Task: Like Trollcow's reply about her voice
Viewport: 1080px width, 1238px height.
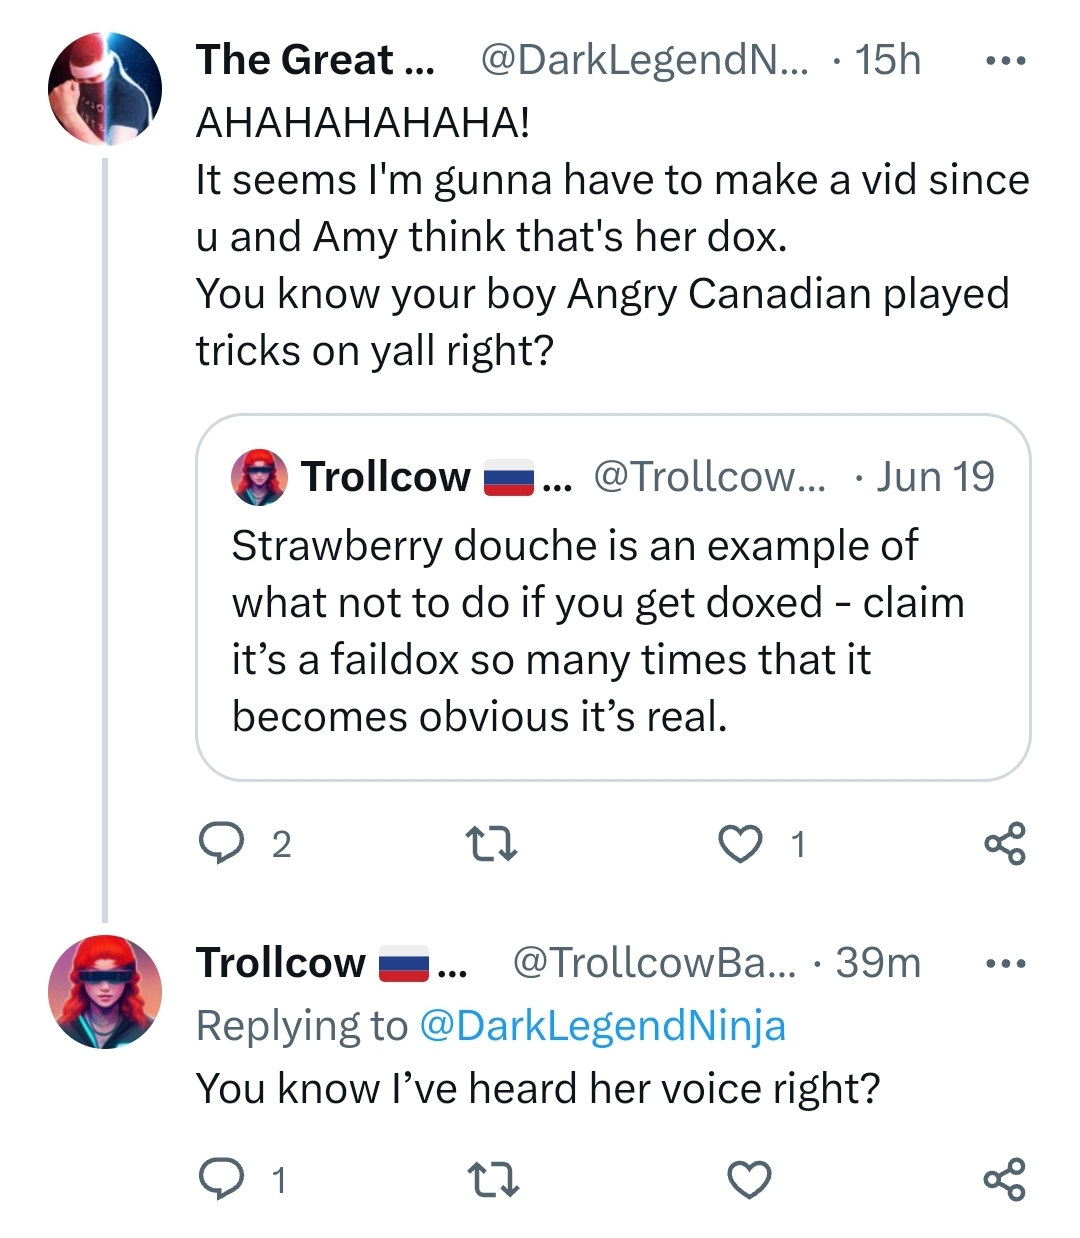Action: pos(748,1180)
